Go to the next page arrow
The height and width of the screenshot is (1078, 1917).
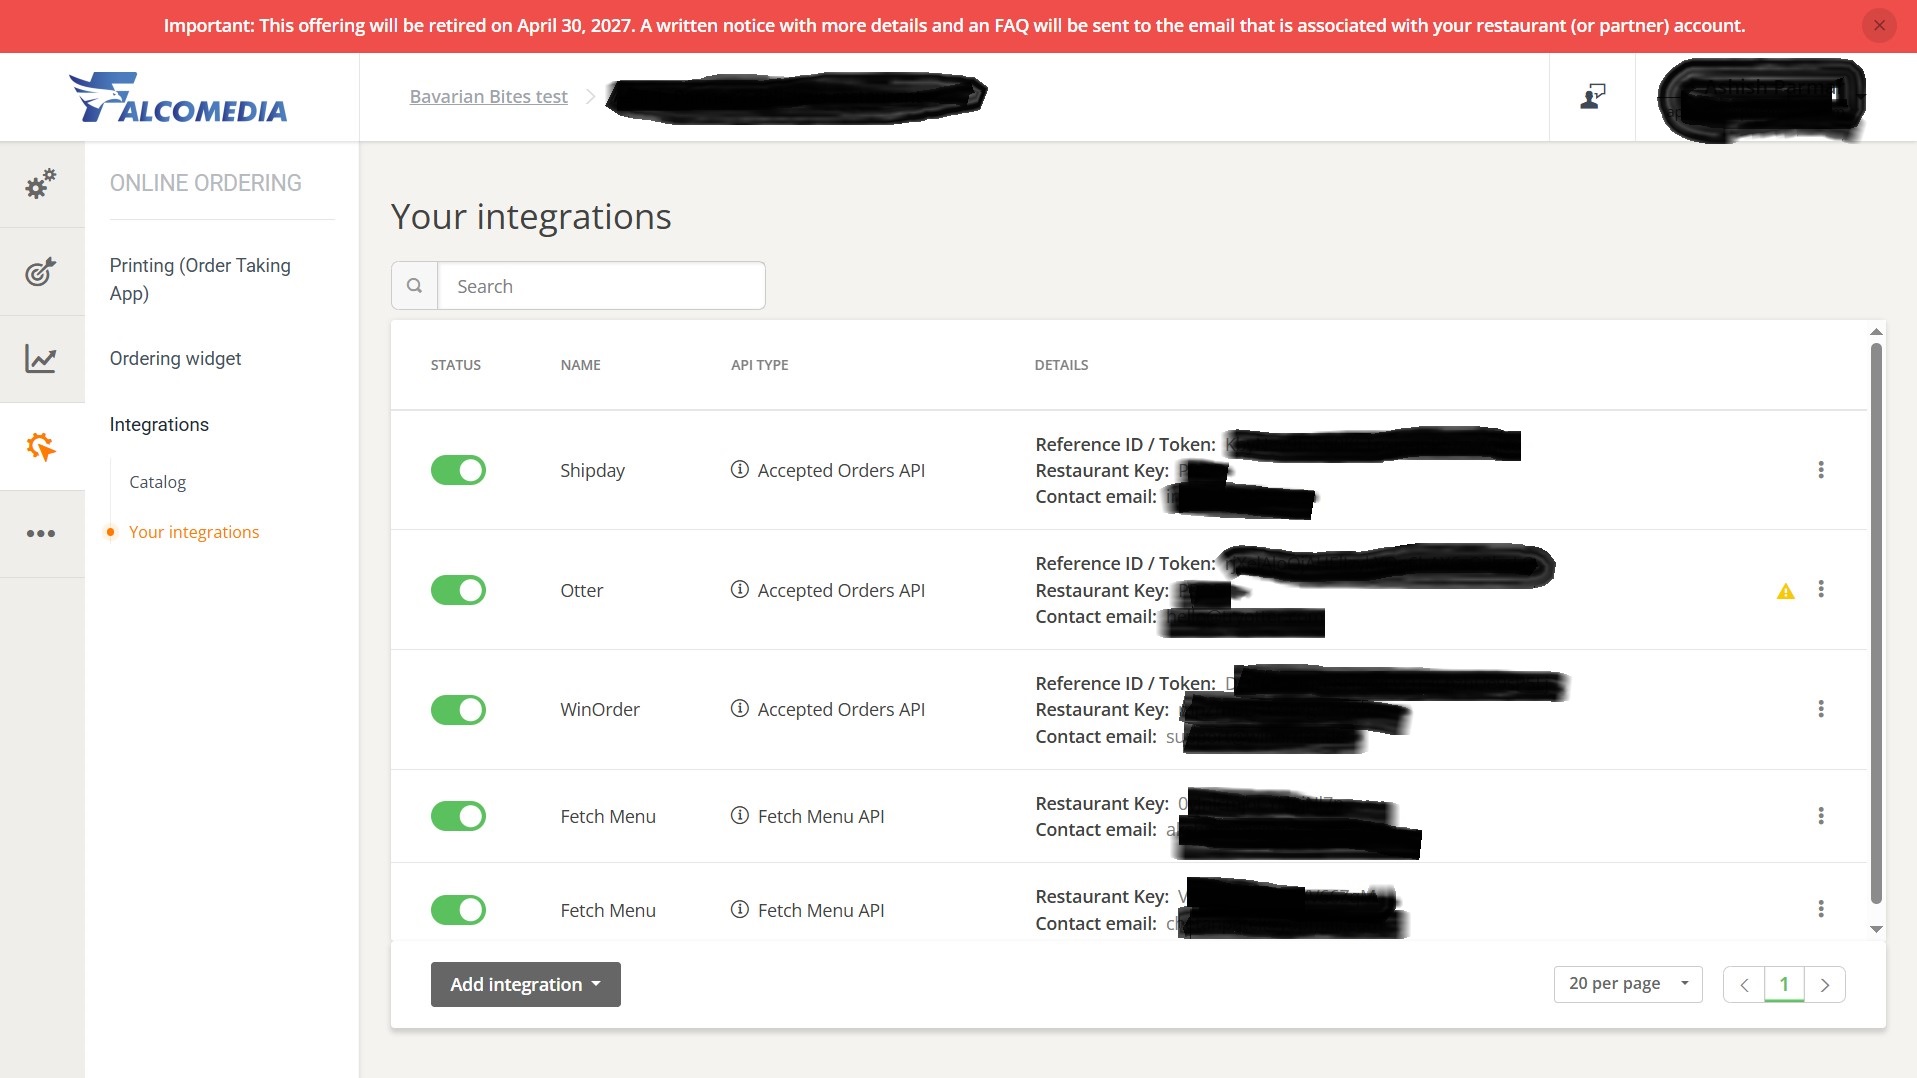[x=1824, y=985]
